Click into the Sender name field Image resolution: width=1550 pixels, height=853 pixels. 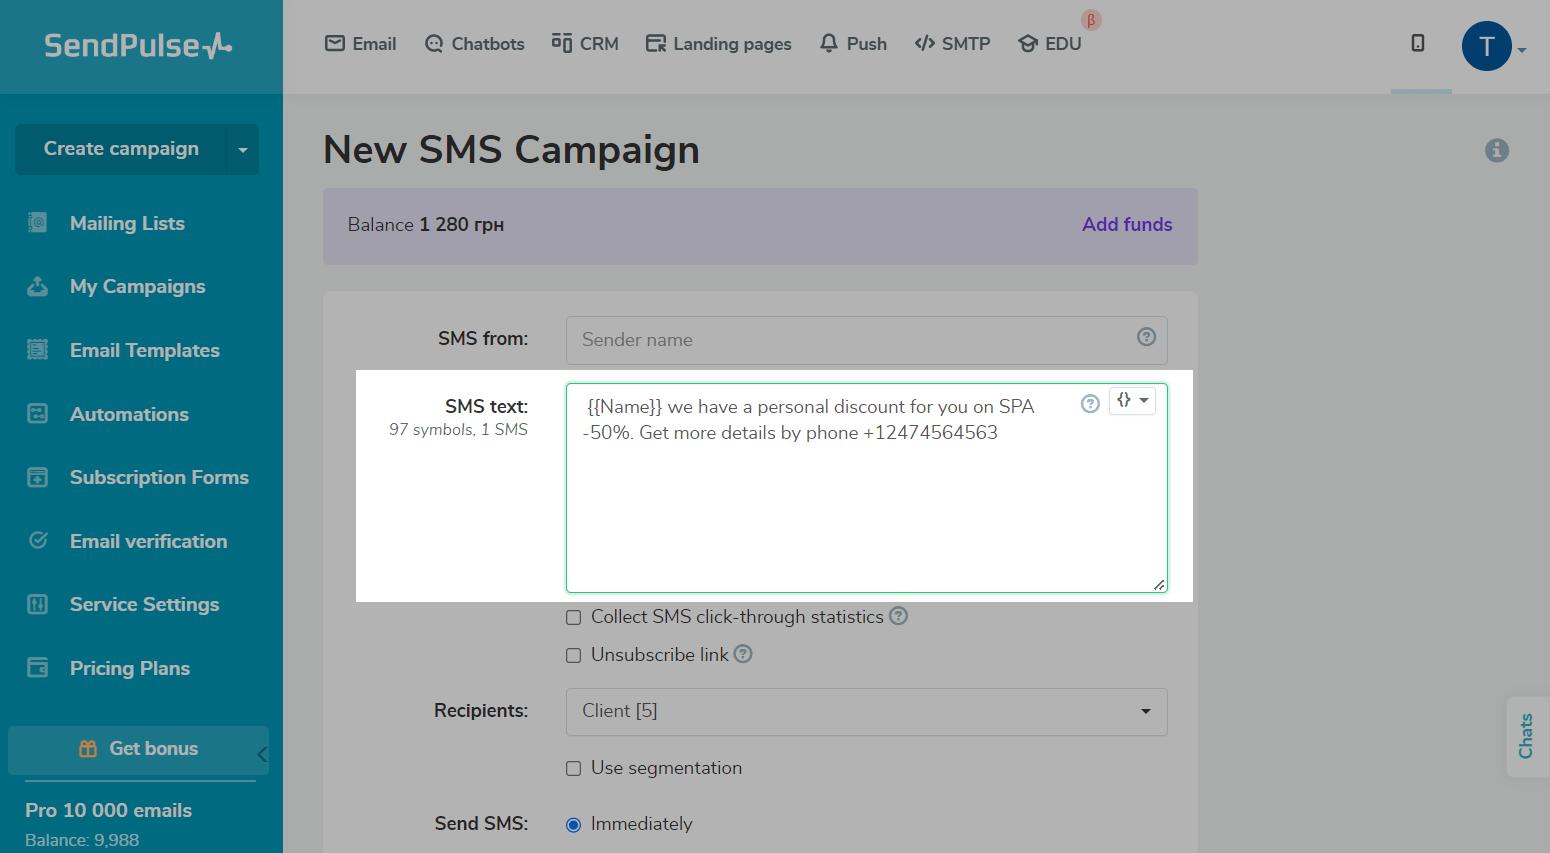click(x=850, y=340)
